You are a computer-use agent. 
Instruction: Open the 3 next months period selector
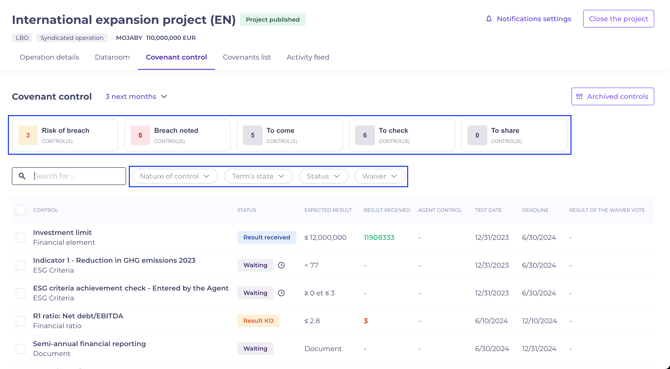click(136, 97)
